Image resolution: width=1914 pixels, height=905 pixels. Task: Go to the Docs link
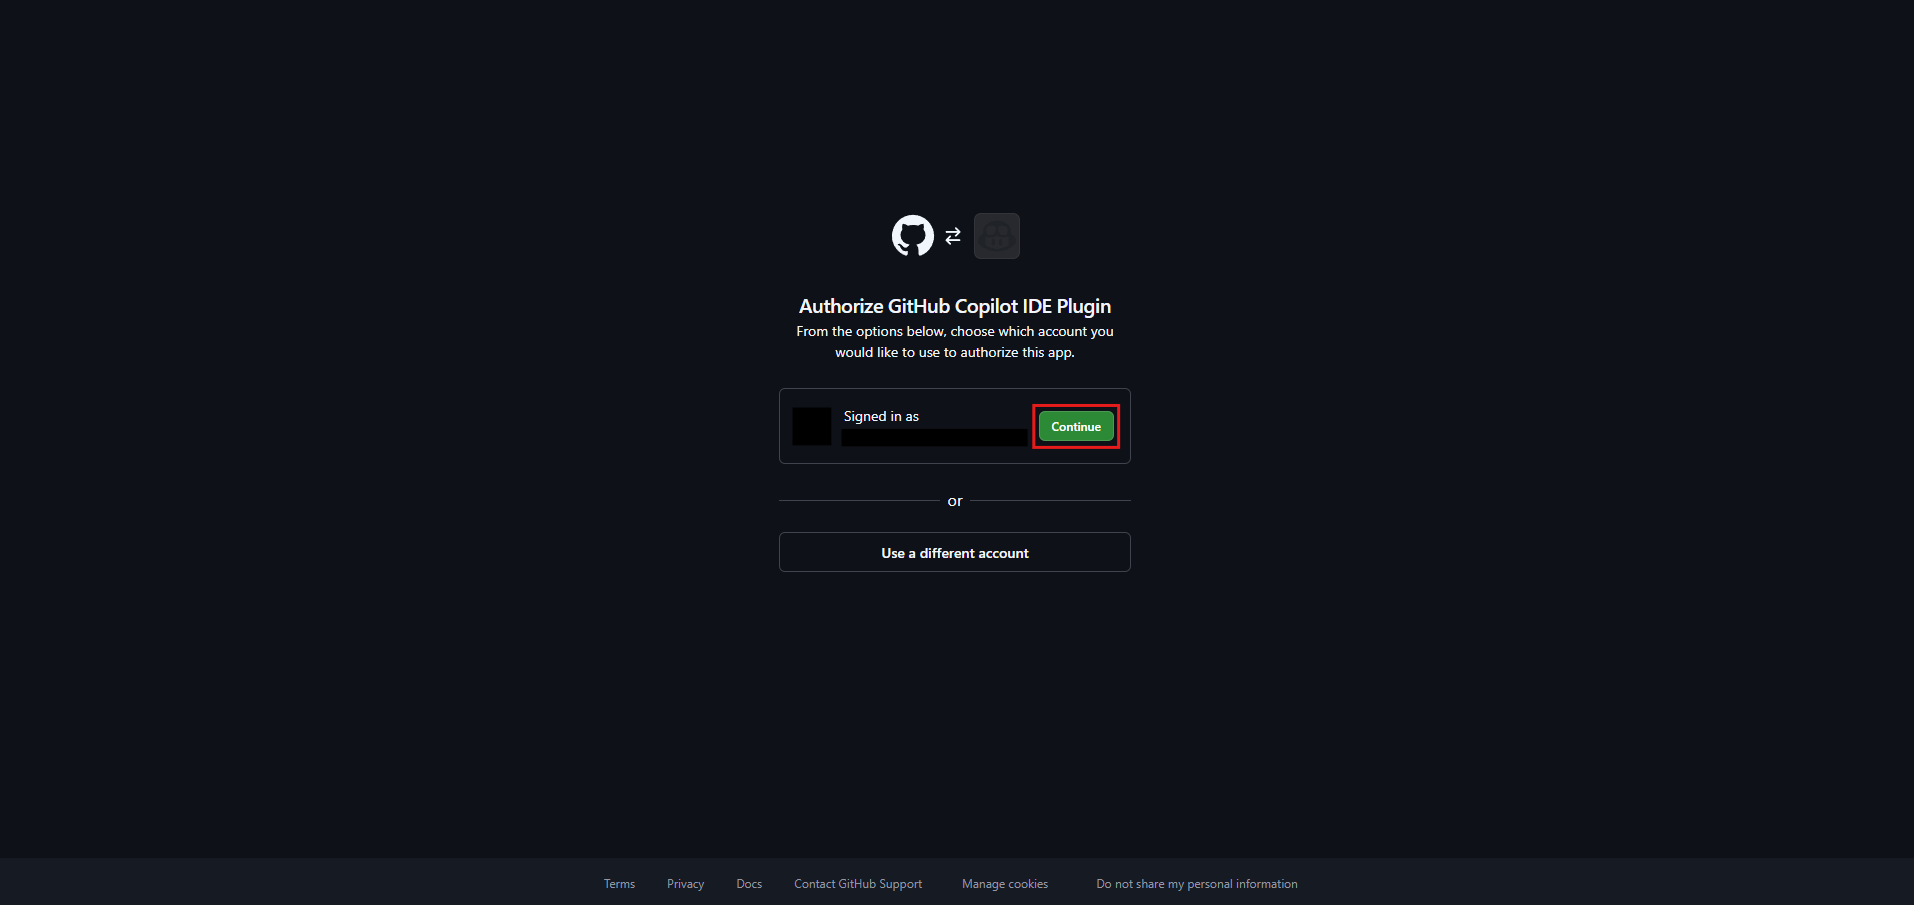coord(749,884)
